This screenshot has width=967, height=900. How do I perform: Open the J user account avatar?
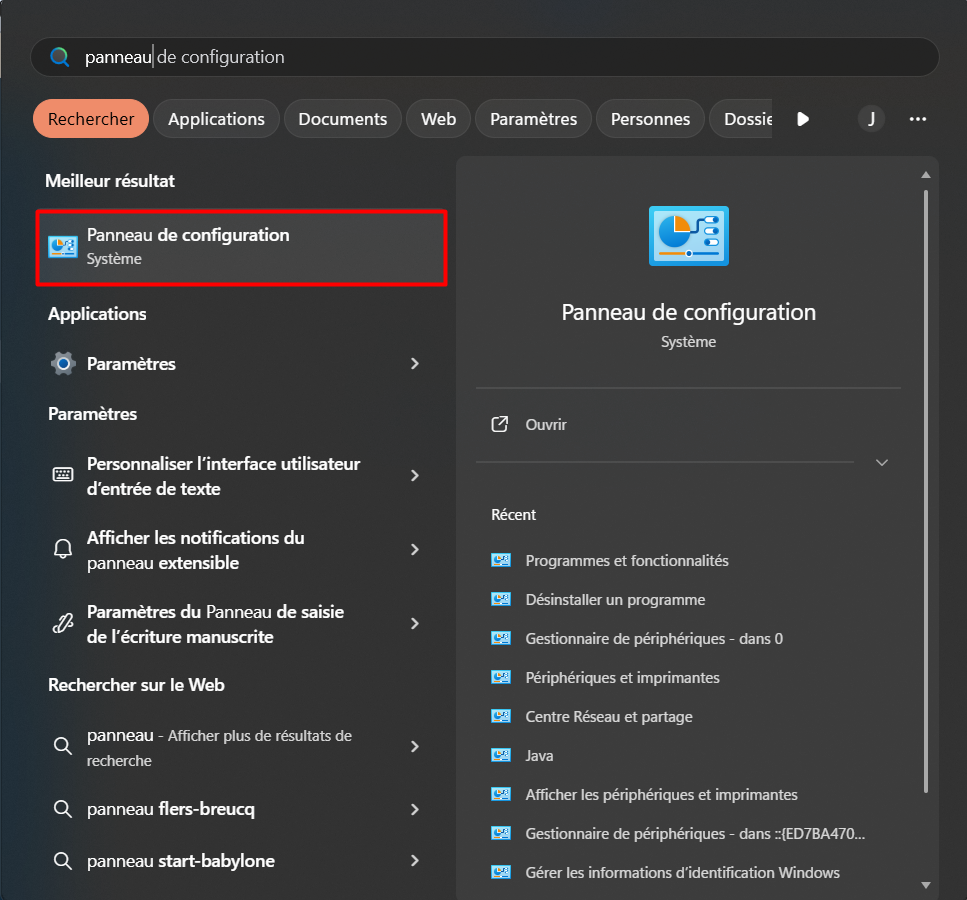tap(871, 118)
